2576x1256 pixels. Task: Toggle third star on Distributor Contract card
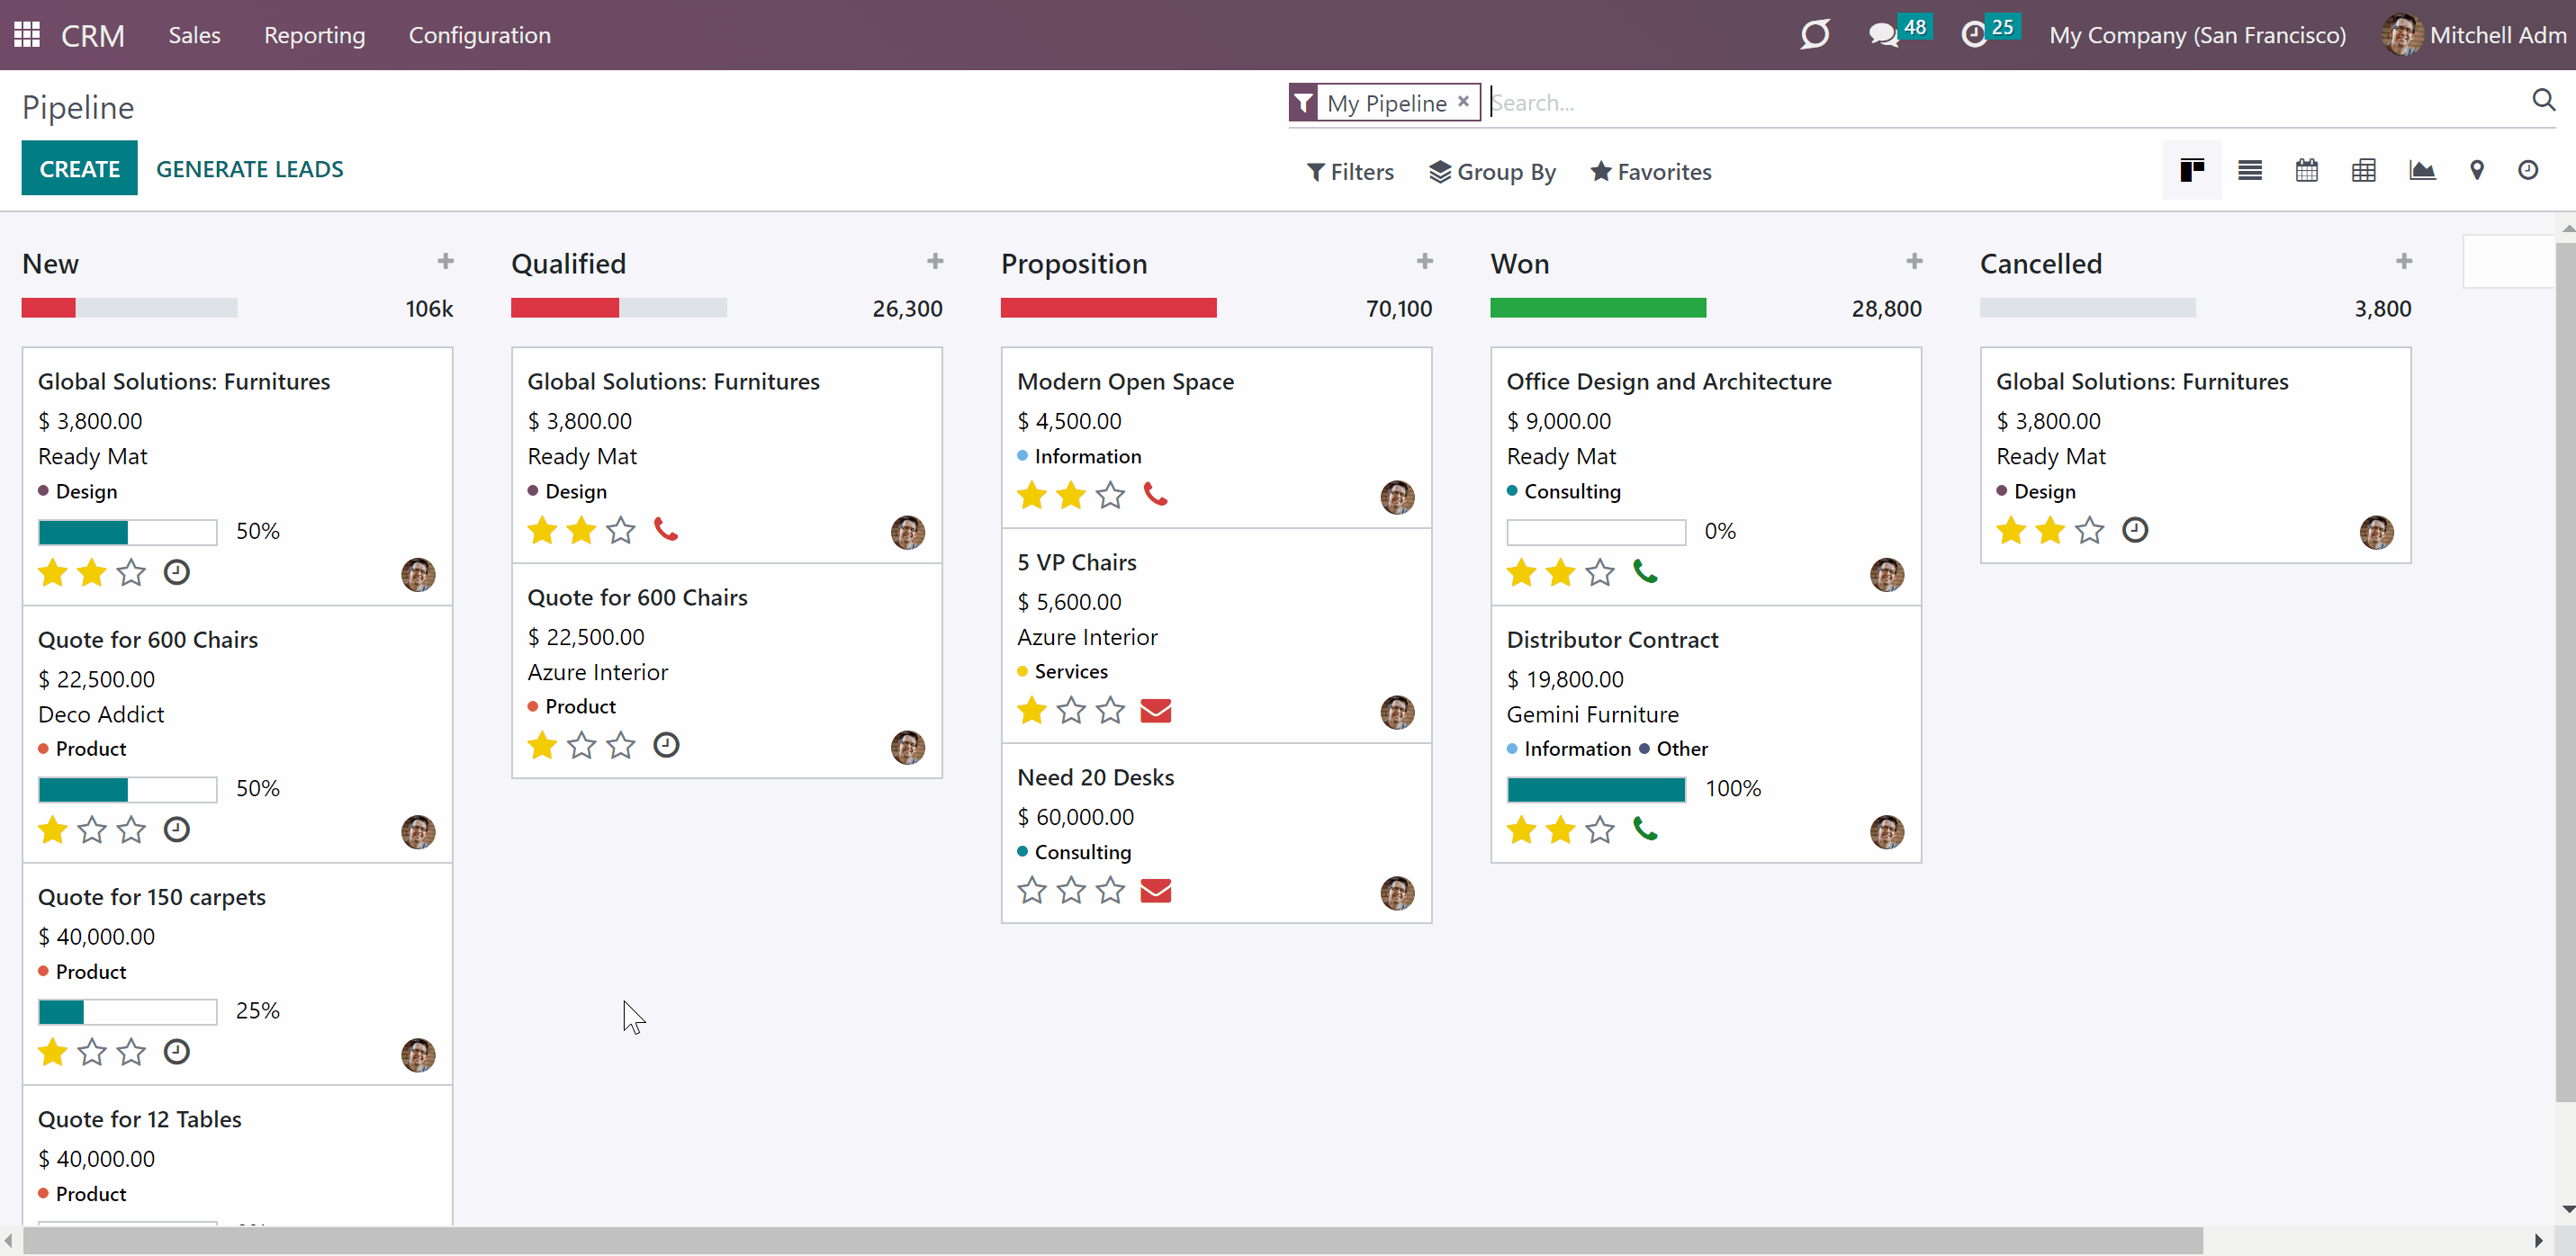1600,830
